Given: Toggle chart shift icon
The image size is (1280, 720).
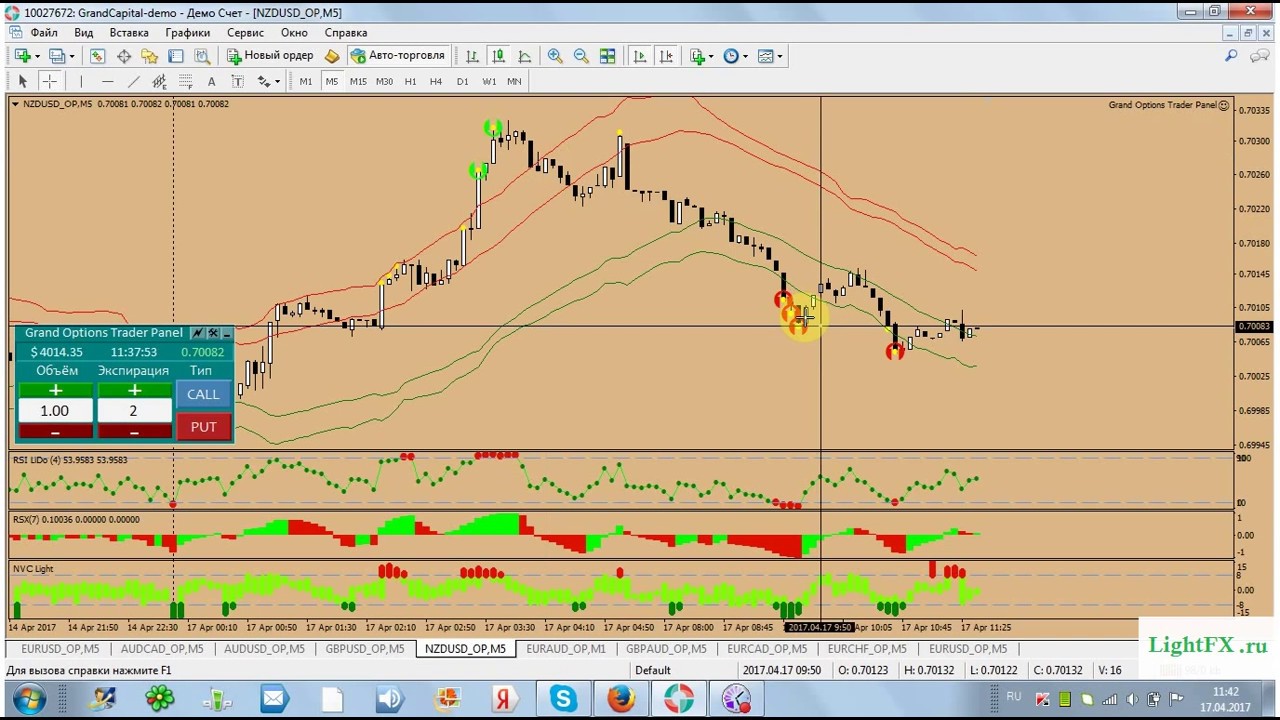Looking at the screenshot, I should (x=666, y=56).
